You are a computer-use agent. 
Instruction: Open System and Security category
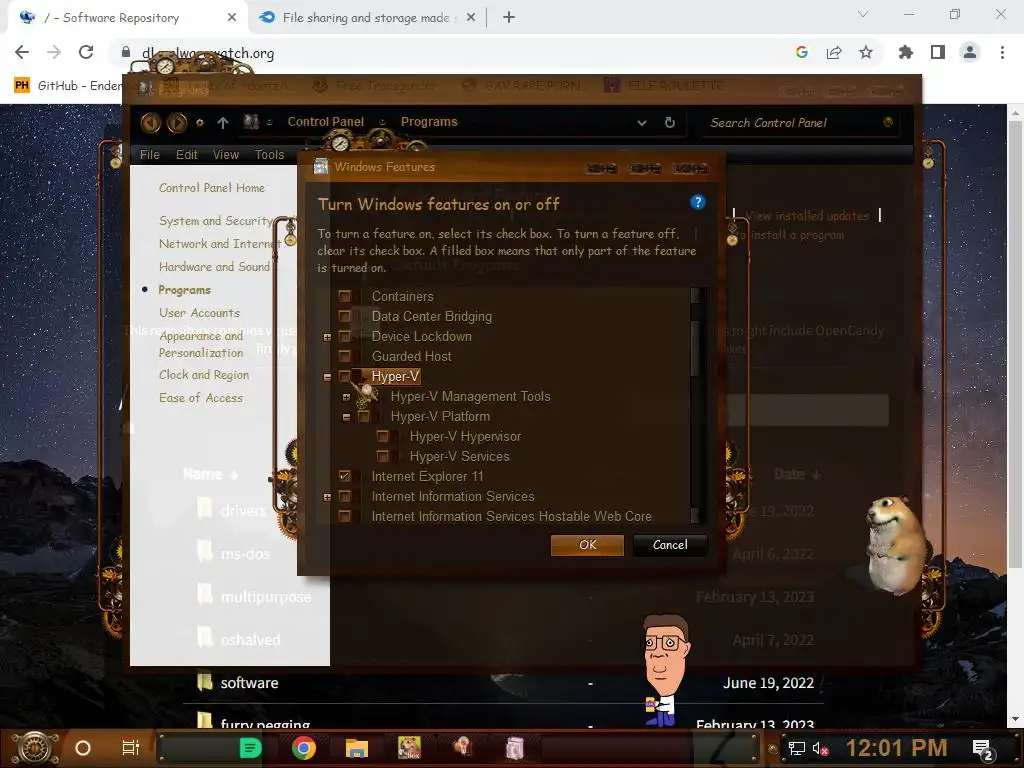click(216, 221)
